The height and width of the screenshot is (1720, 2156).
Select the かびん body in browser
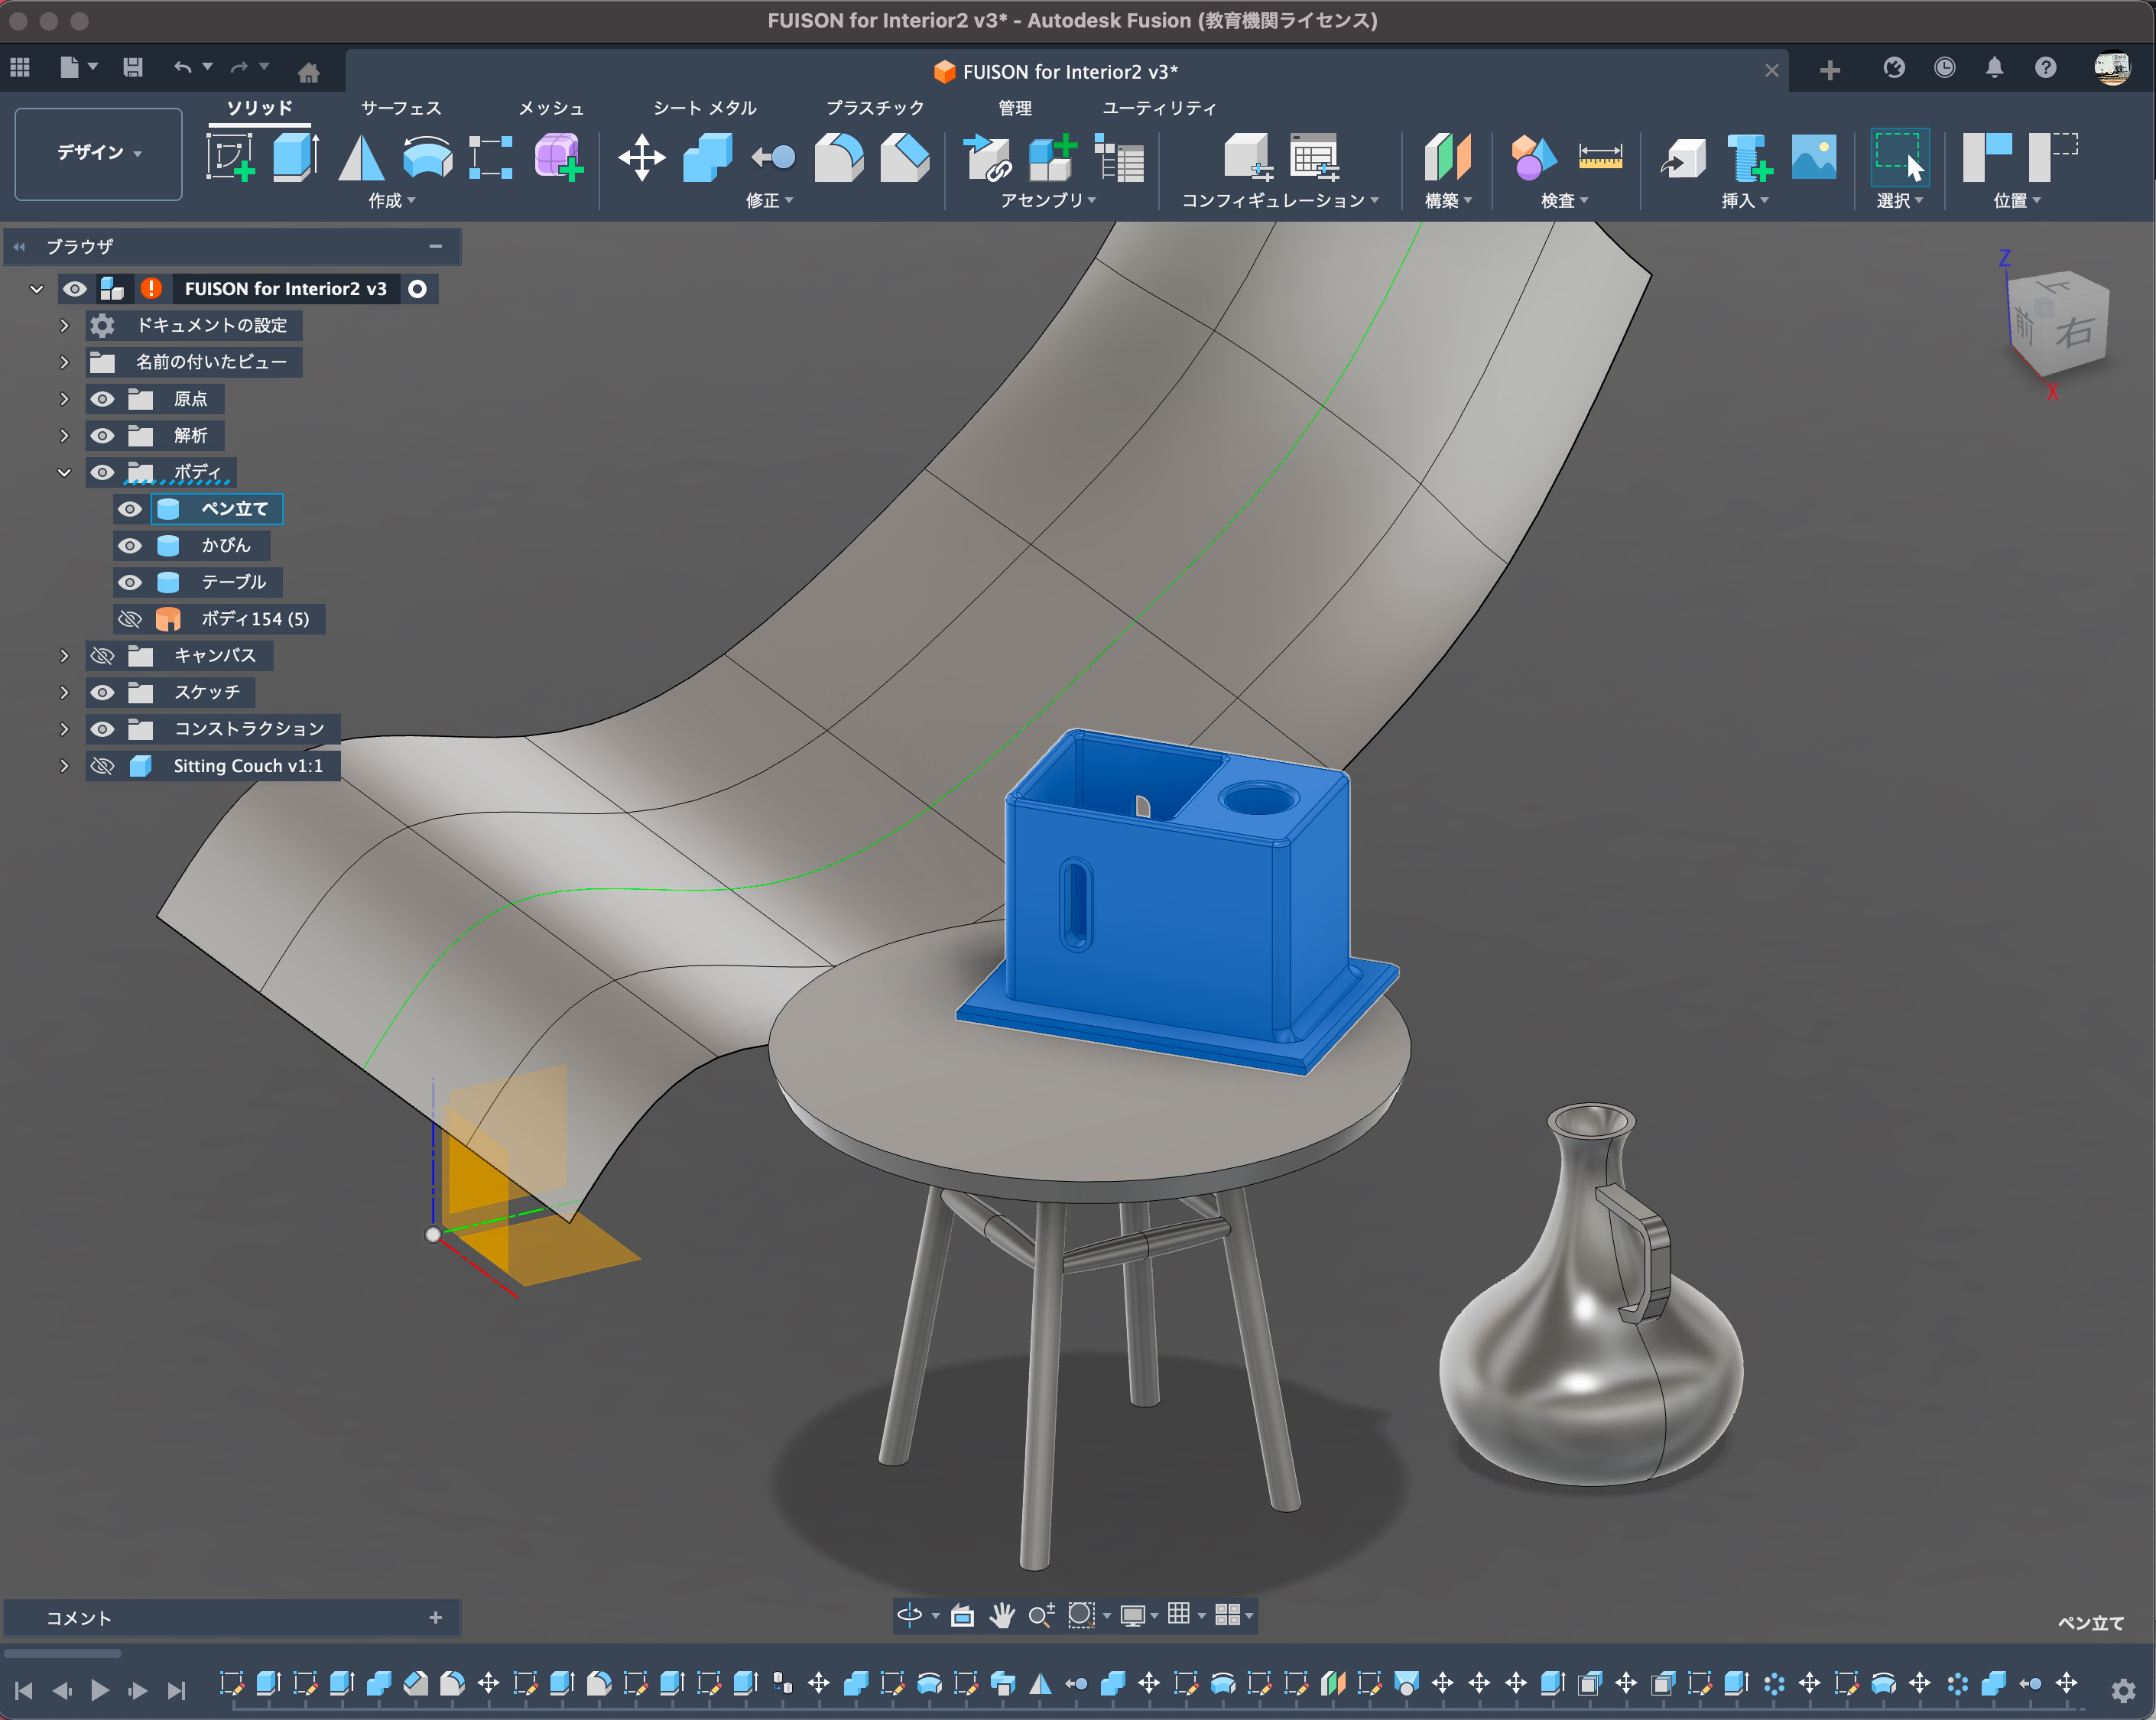225,545
